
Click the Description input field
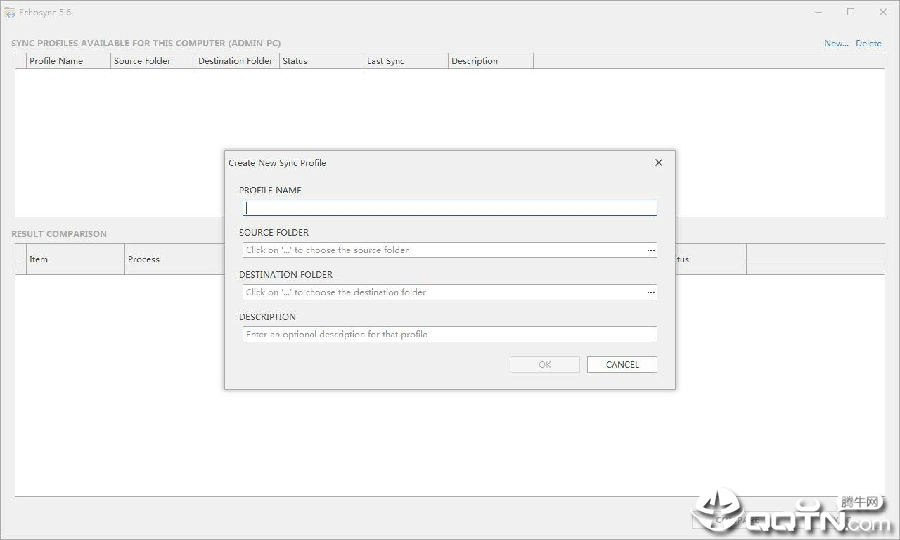[x=449, y=334]
